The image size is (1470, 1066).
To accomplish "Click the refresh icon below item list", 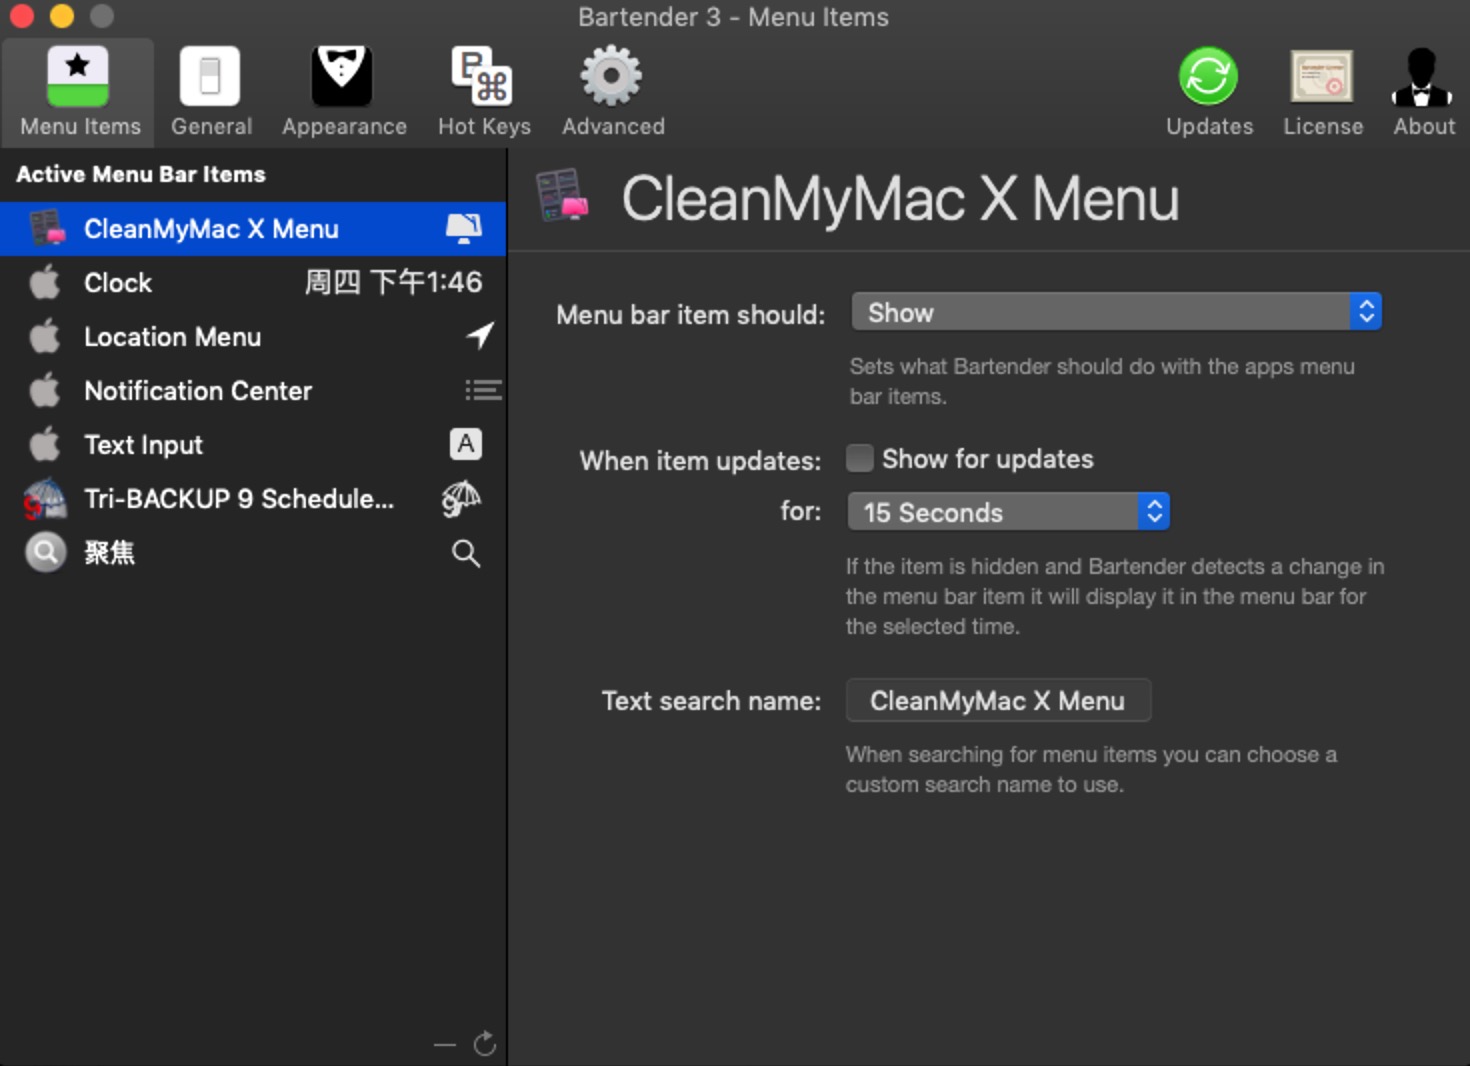I will click(x=485, y=1044).
